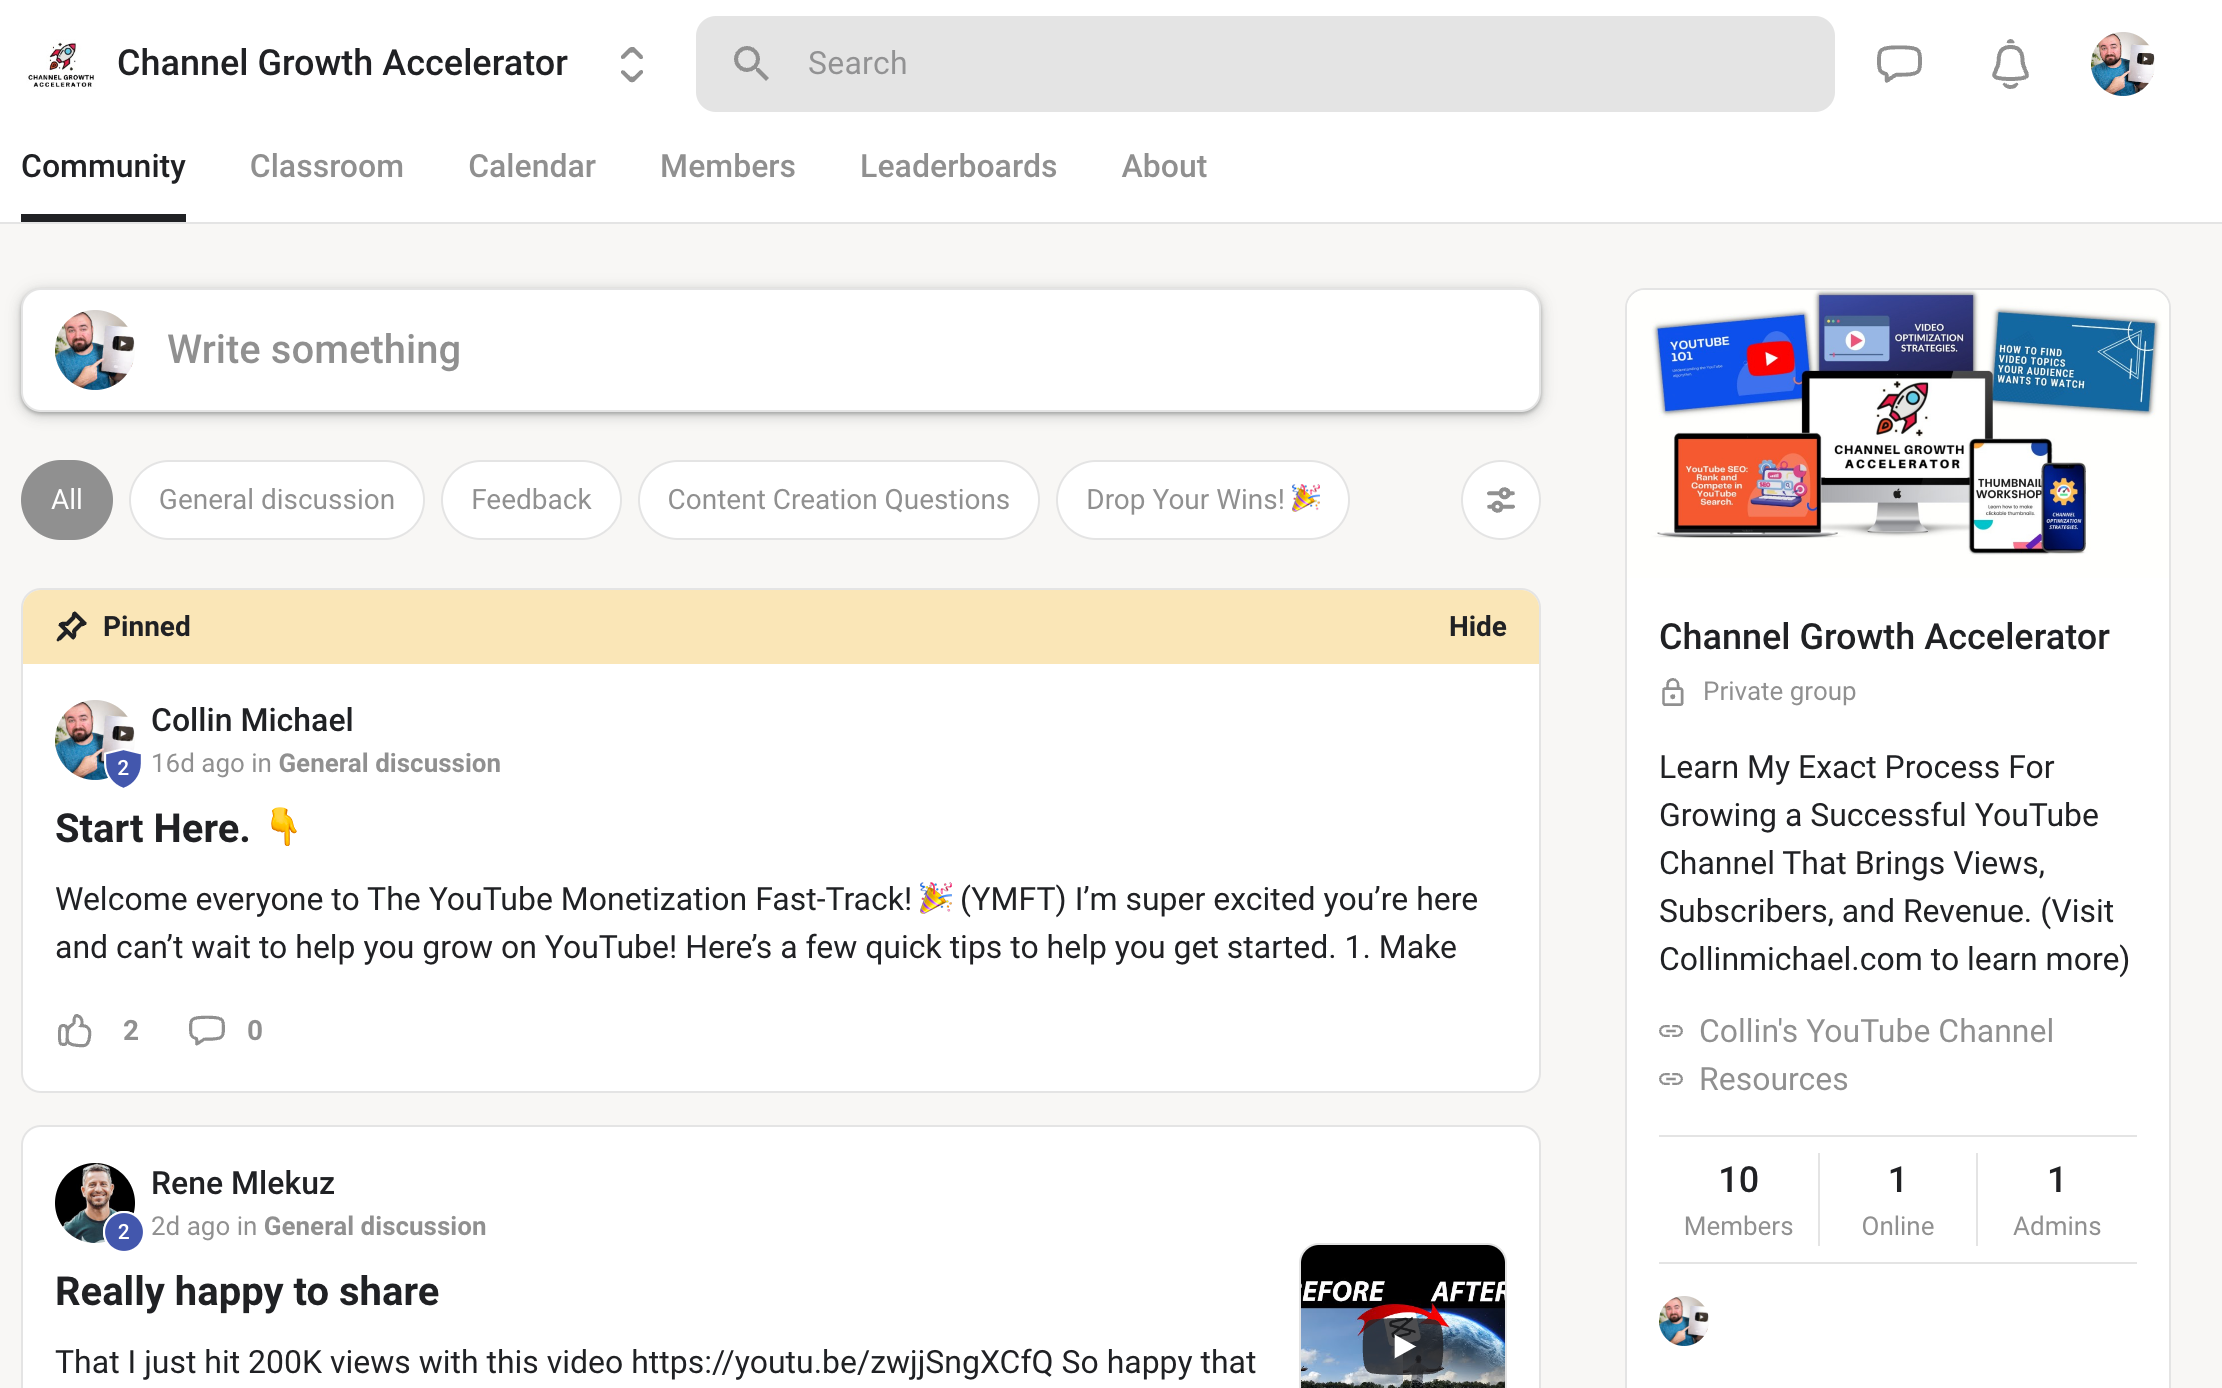Switch to the Classroom tab
Image resolution: width=2222 pixels, height=1388 pixels.
[x=326, y=166]
